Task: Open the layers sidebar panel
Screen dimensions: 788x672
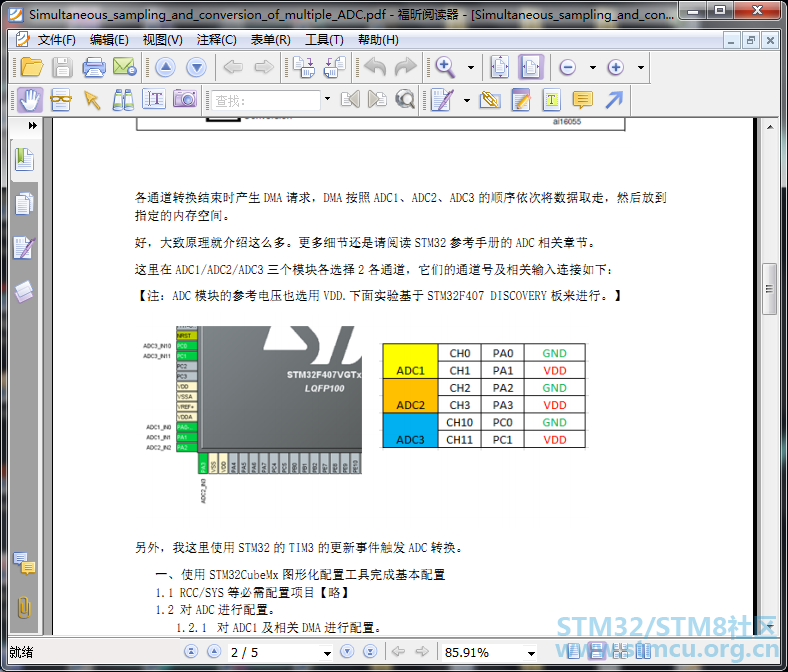Action: (x=24, y=292)
